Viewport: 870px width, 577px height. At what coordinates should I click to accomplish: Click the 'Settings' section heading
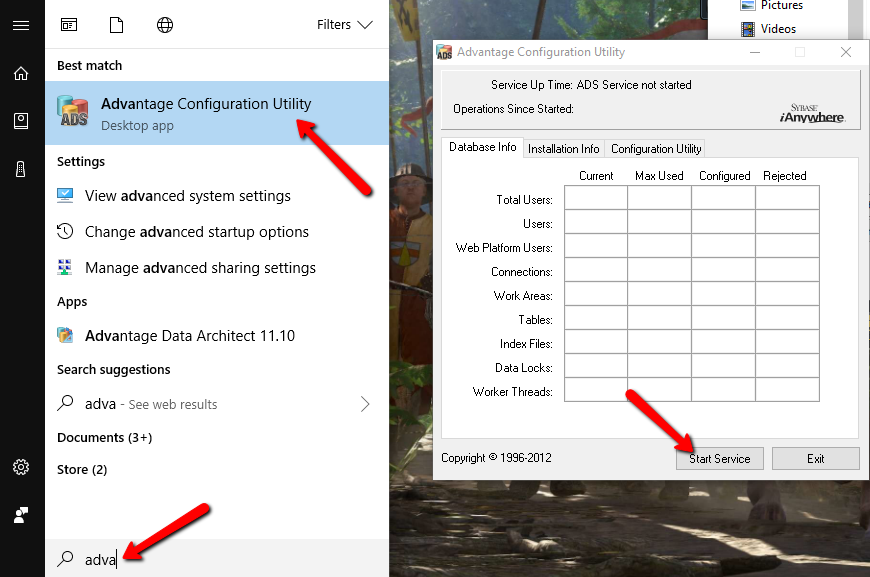tap(81, 161)
